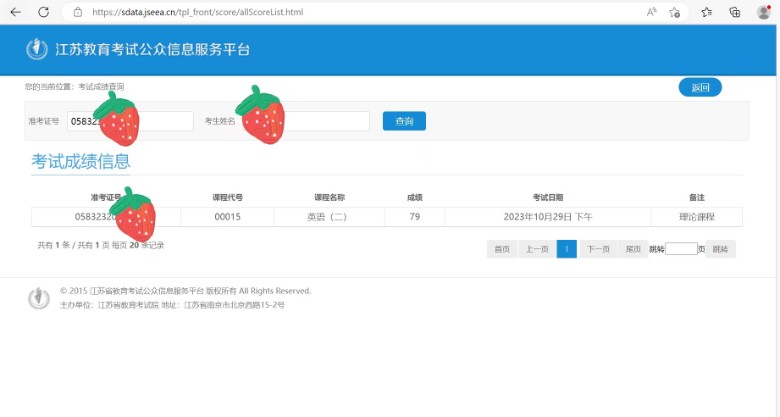Click the browser back arrow
Image resolution: width=780 pixels, height=417 pixels.
(15, 12)
